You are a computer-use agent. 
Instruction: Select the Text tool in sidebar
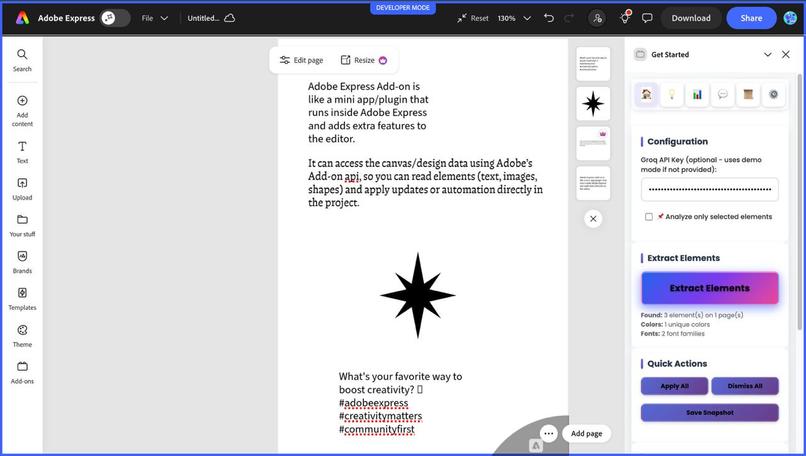[22, 153]
